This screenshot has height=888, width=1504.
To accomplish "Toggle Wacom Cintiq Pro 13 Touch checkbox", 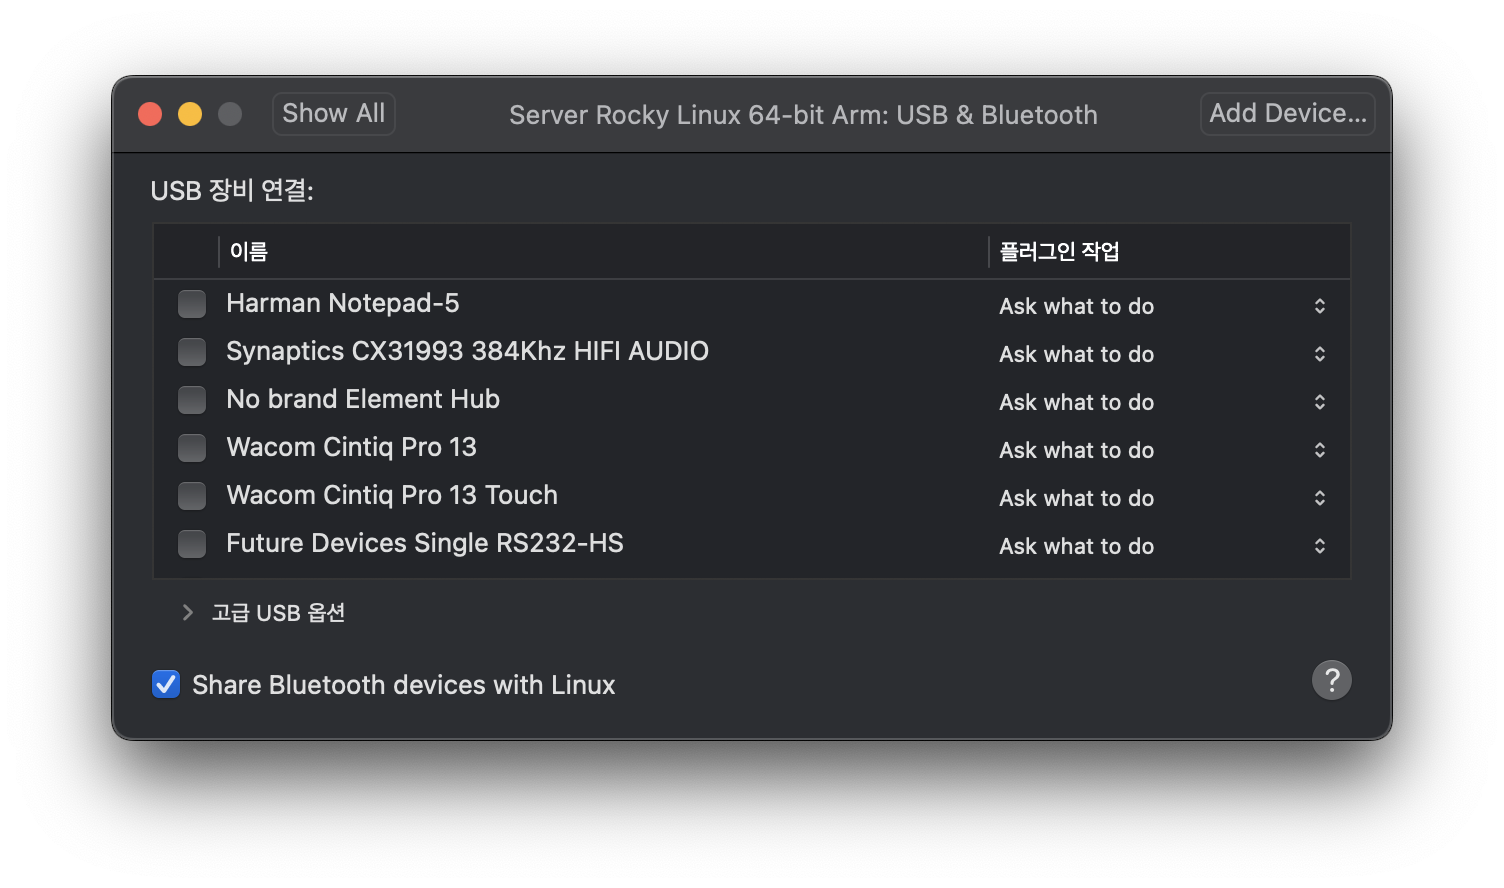I will click(192, 495).
